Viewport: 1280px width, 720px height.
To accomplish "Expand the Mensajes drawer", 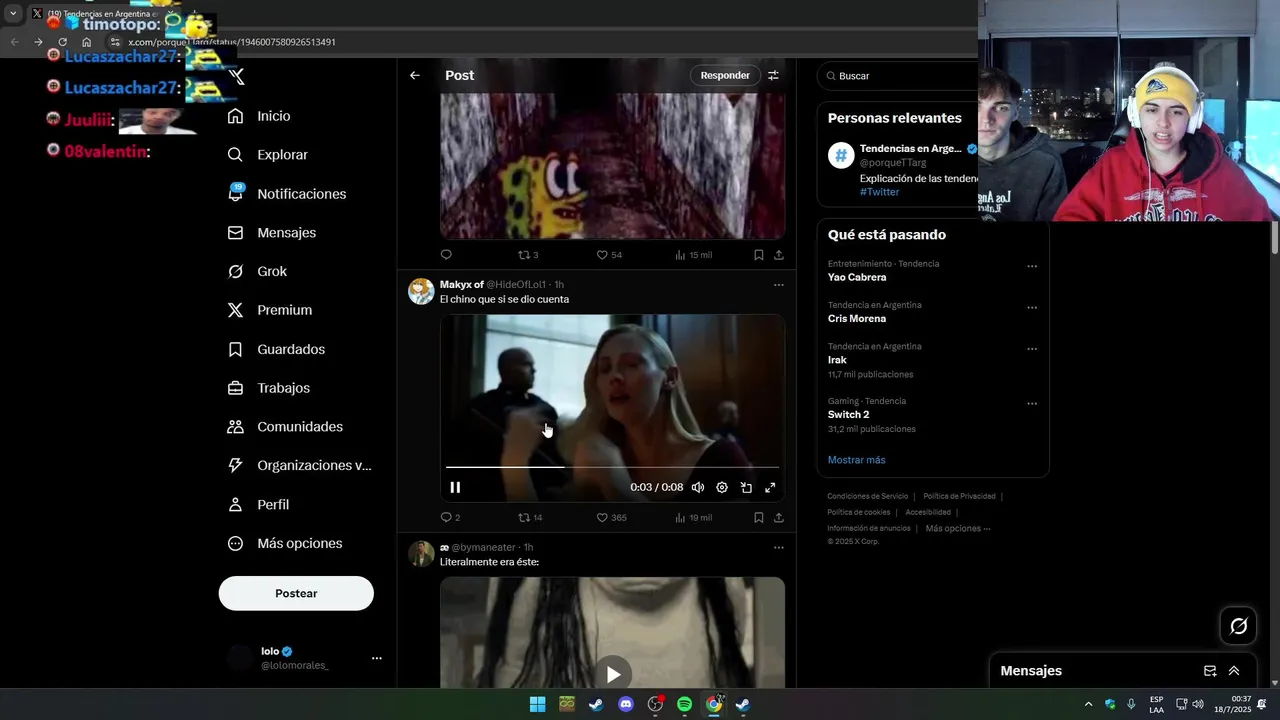I will pos(1234,671).
